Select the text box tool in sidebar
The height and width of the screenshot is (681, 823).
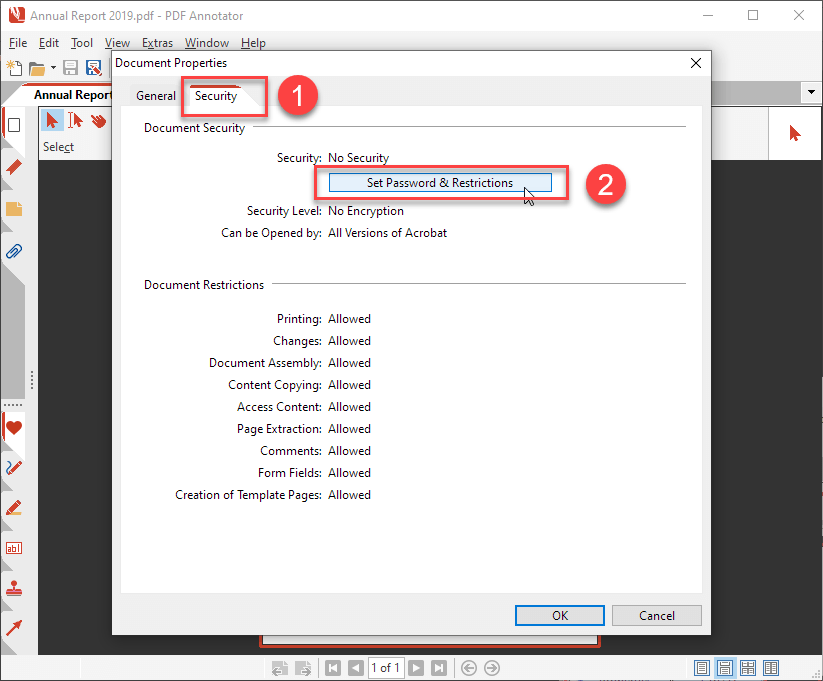pyautogui.click(x=13, y=547)
